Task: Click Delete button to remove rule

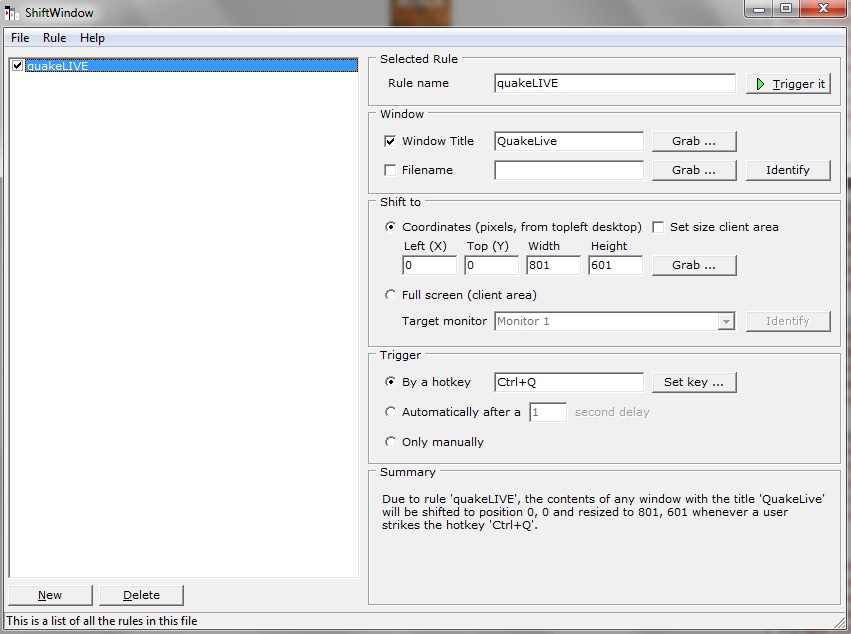Action: [142, 595]
